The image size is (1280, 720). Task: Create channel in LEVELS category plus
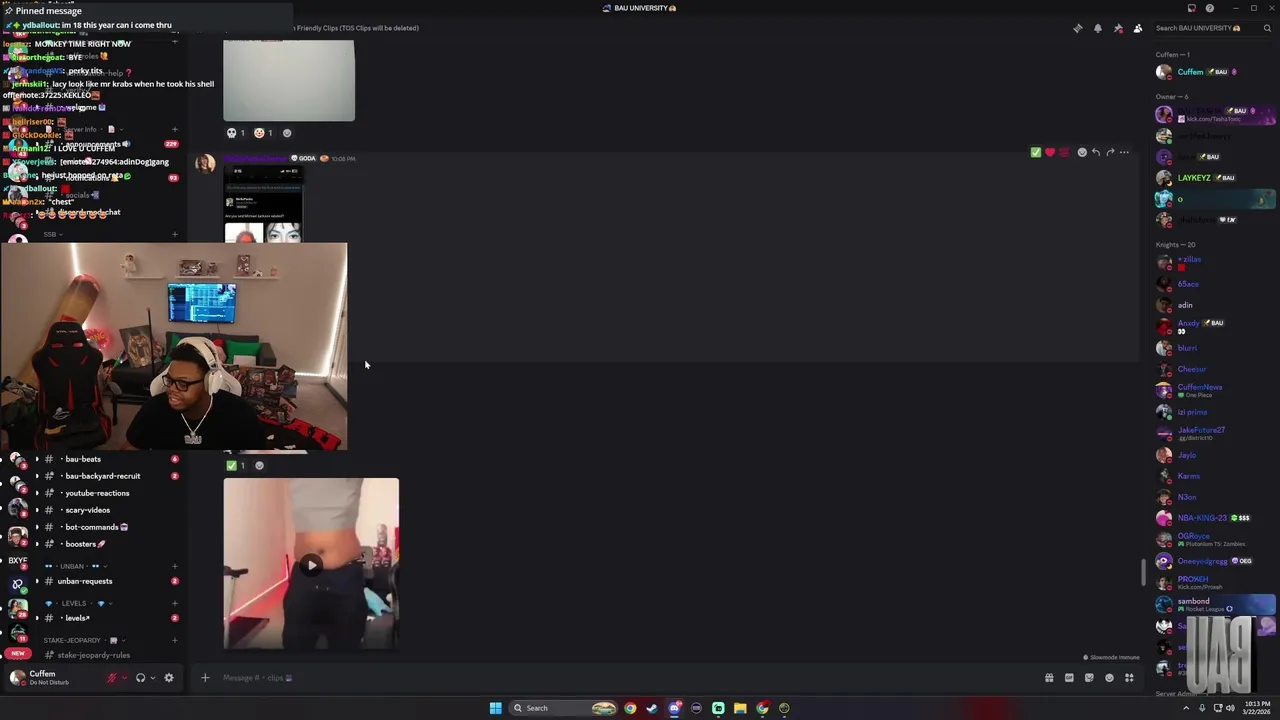175,604
